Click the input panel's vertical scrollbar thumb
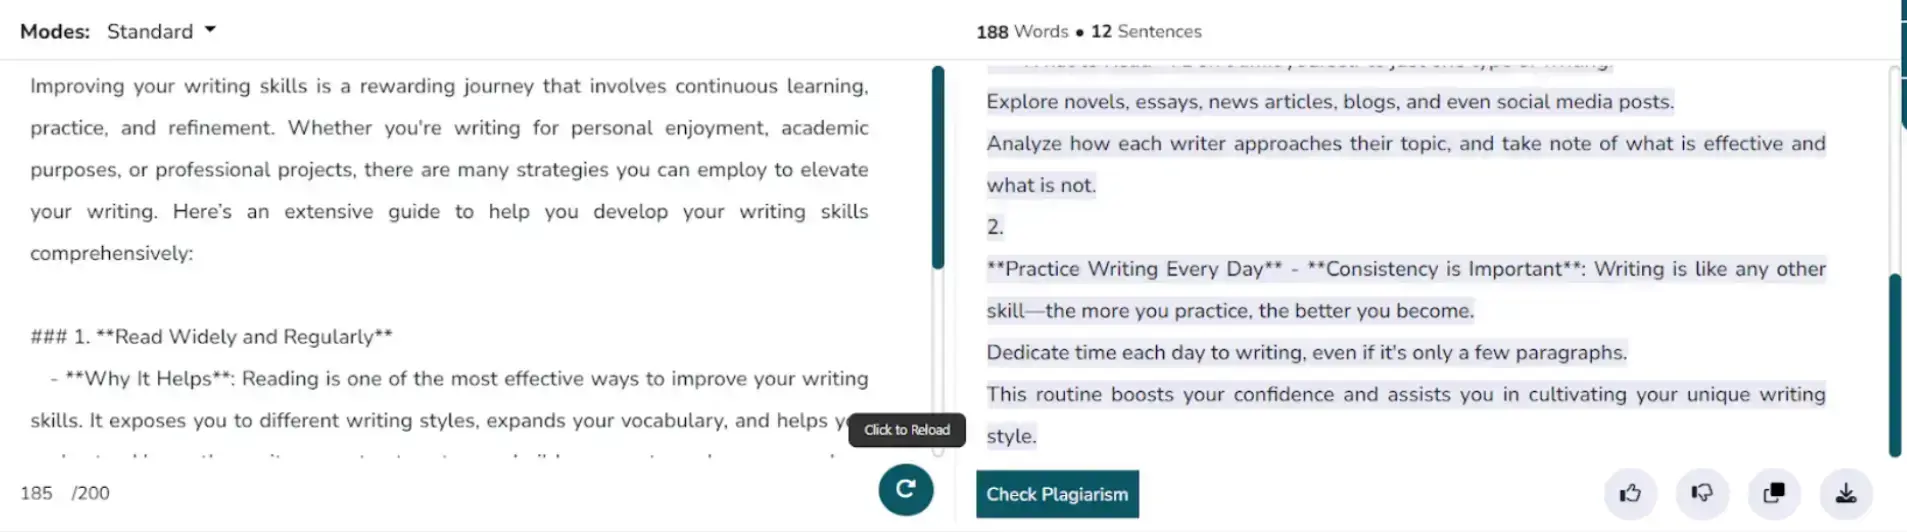The image size is (1907, 532). click(938, 168)
